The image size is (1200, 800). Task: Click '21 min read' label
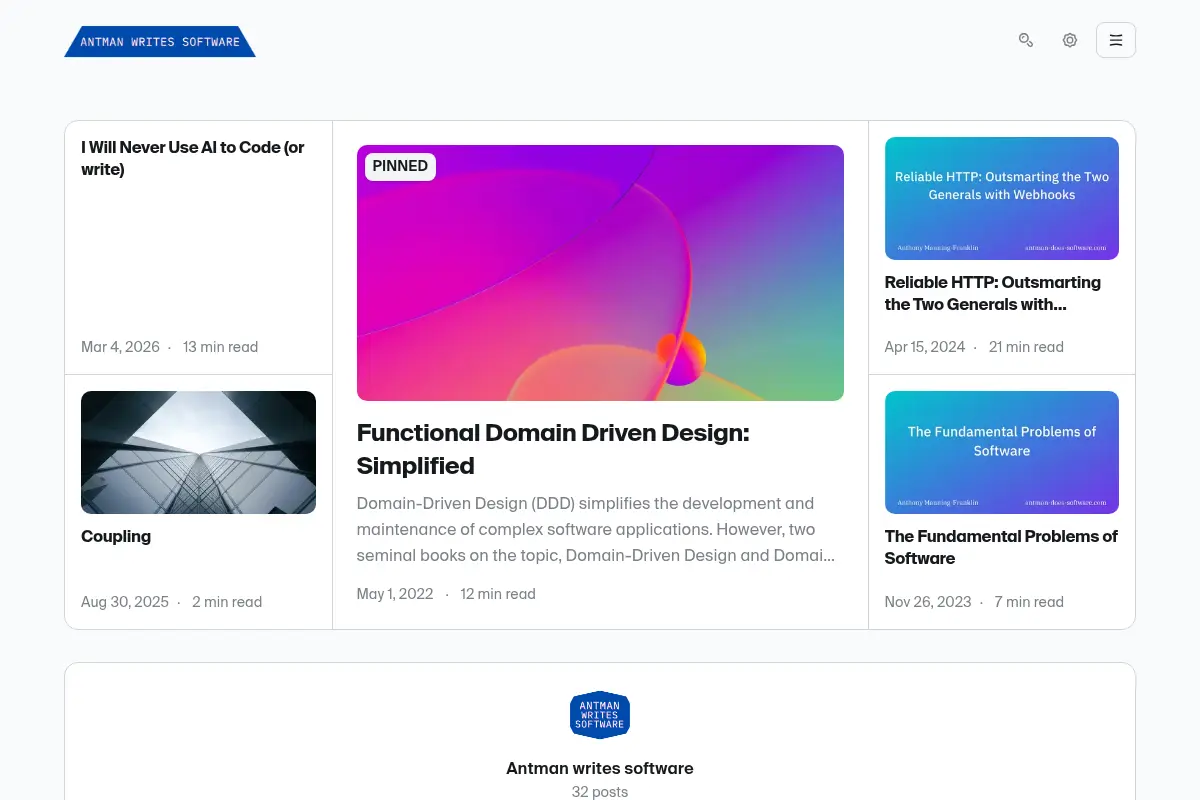coord(1026,347)
